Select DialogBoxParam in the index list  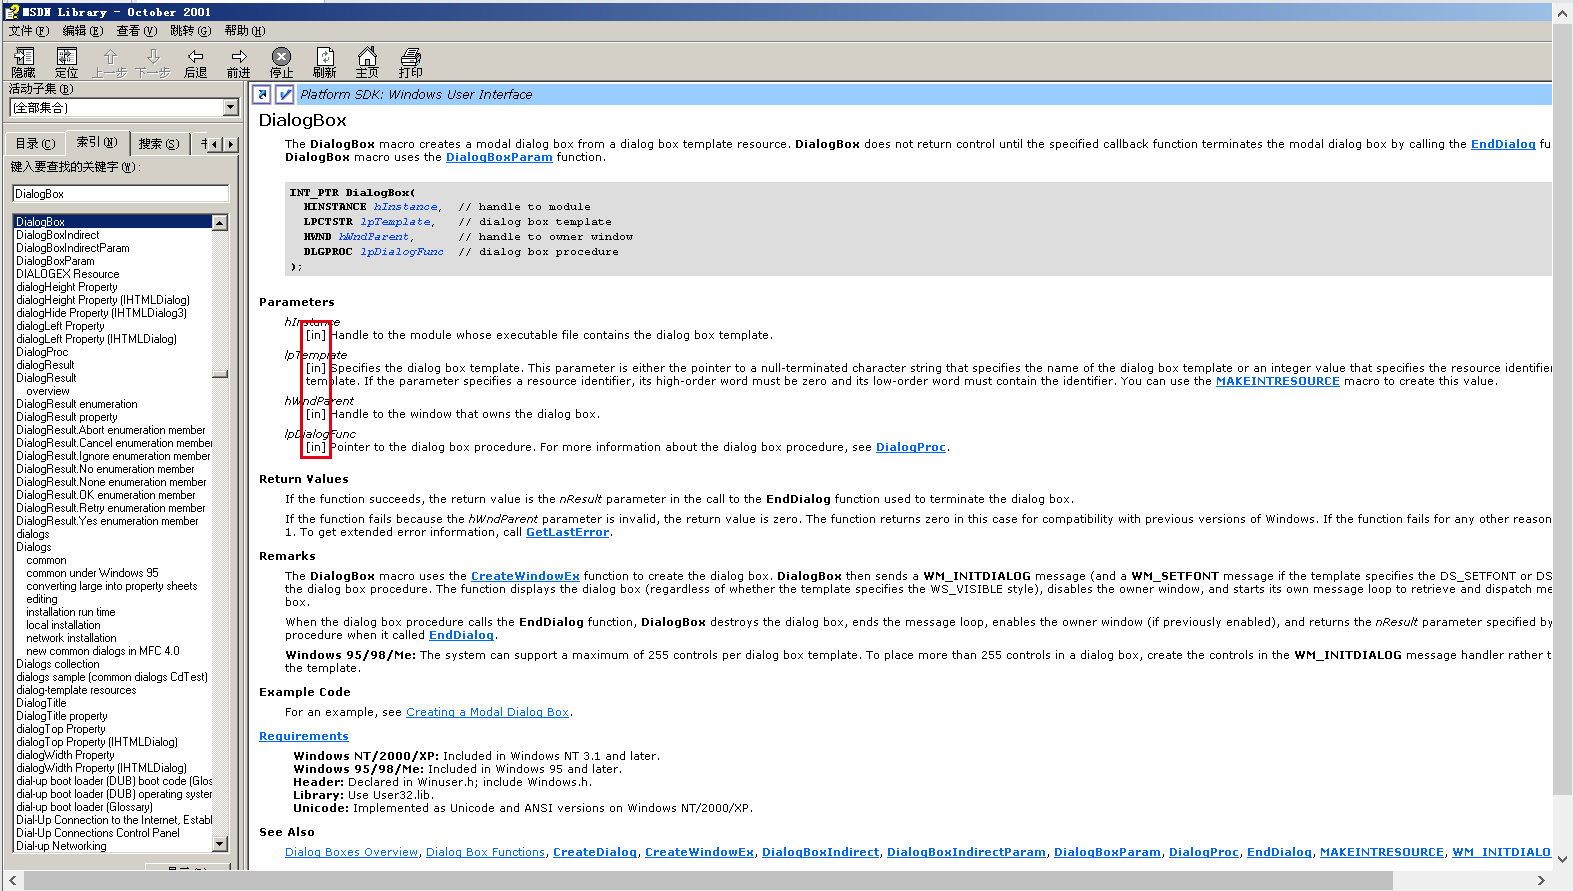(55, 261)
